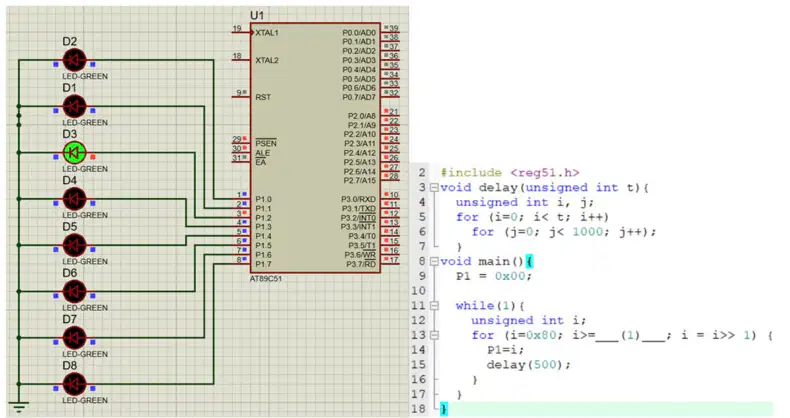Select the D2 LED component

coord(74,60)
